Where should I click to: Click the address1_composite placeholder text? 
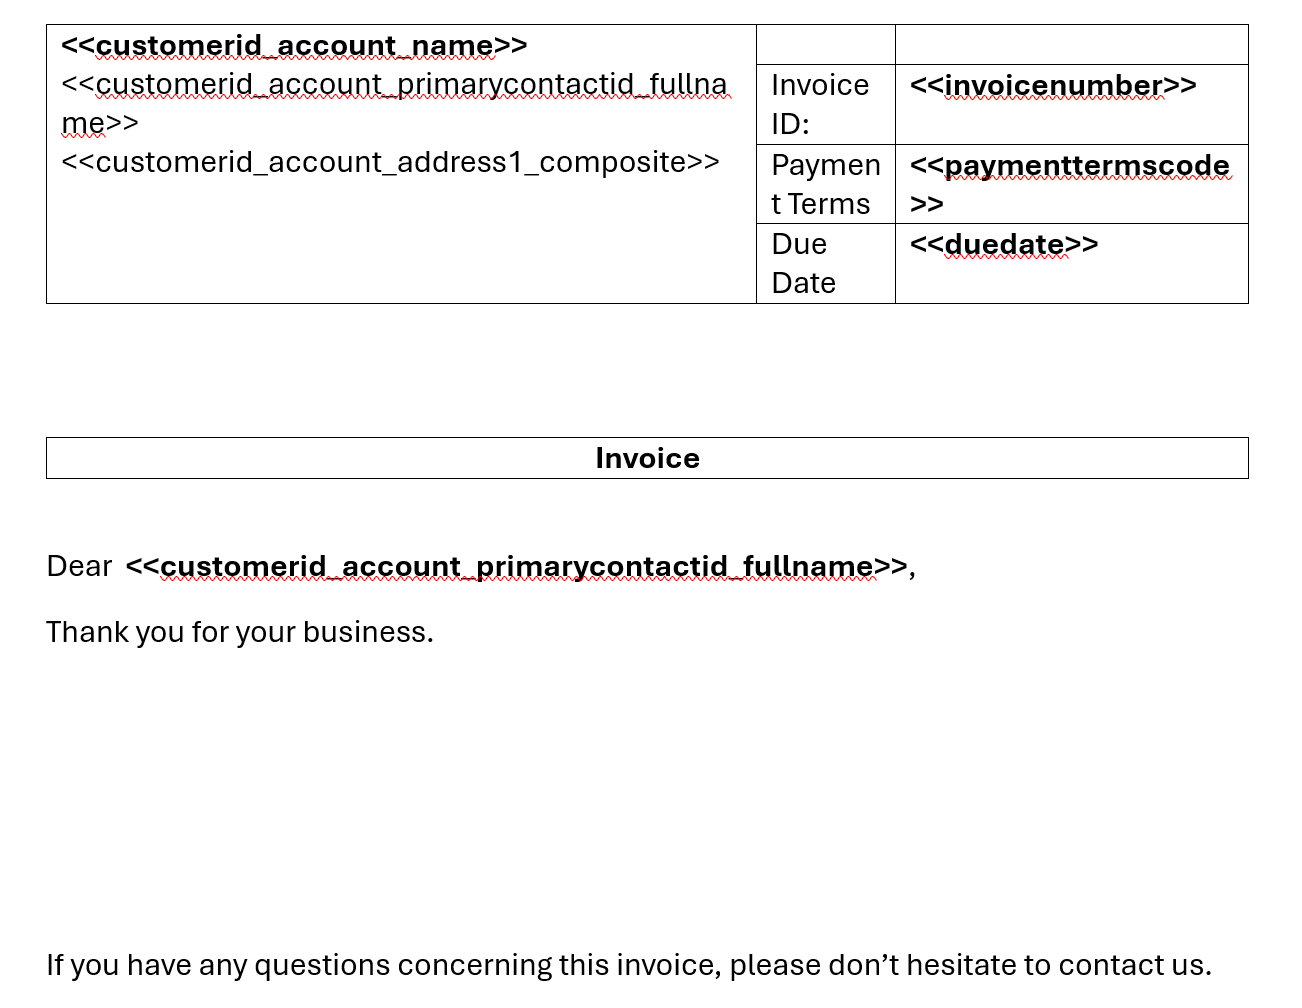(390, 162)
